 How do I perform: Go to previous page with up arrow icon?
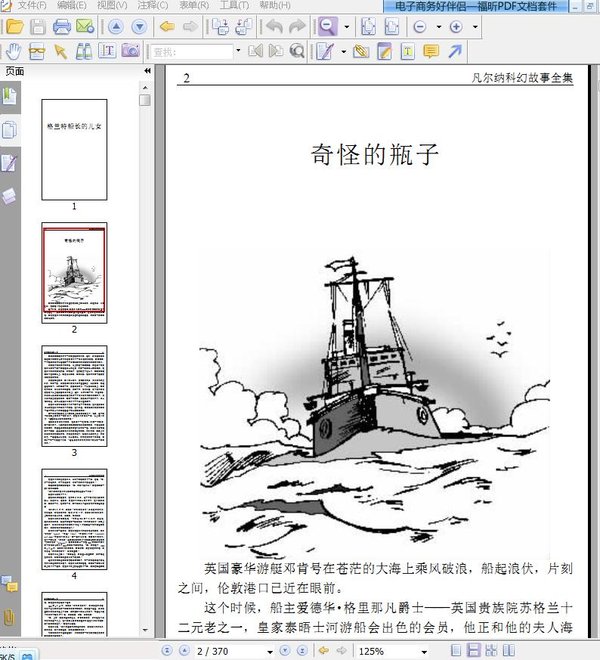click(116, 27)
